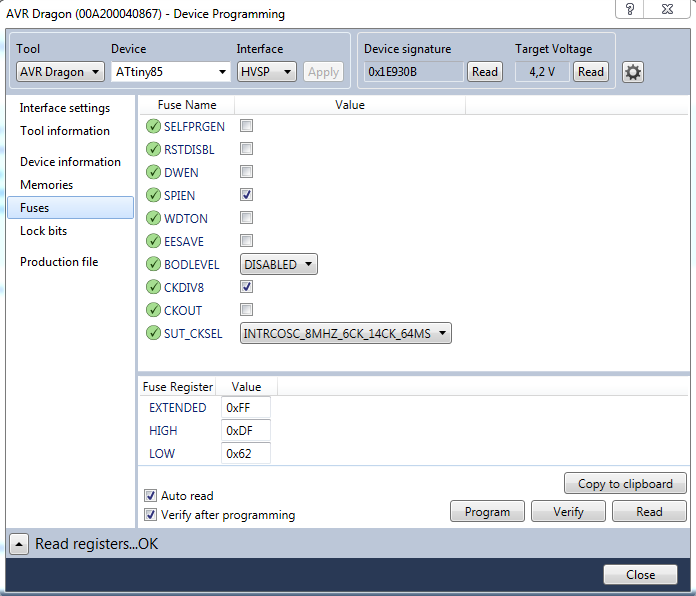Click the green status icon beside SELFPRGEN
This screenshot has width=696, height=596.
point(153,126)
